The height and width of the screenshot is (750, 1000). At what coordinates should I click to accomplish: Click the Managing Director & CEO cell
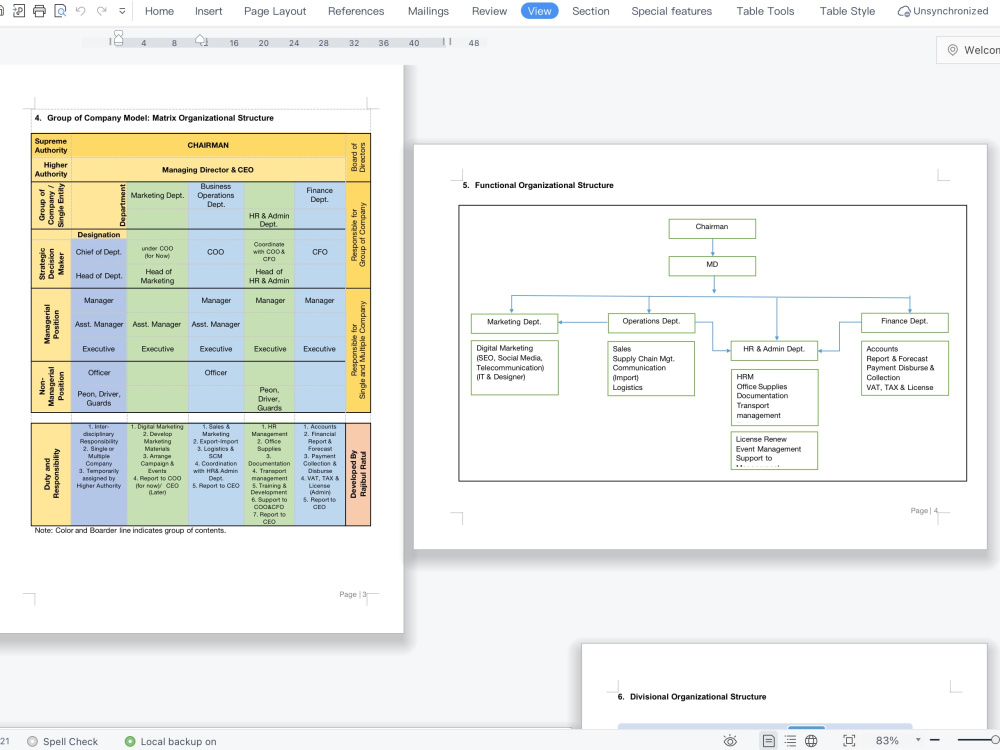208,170
